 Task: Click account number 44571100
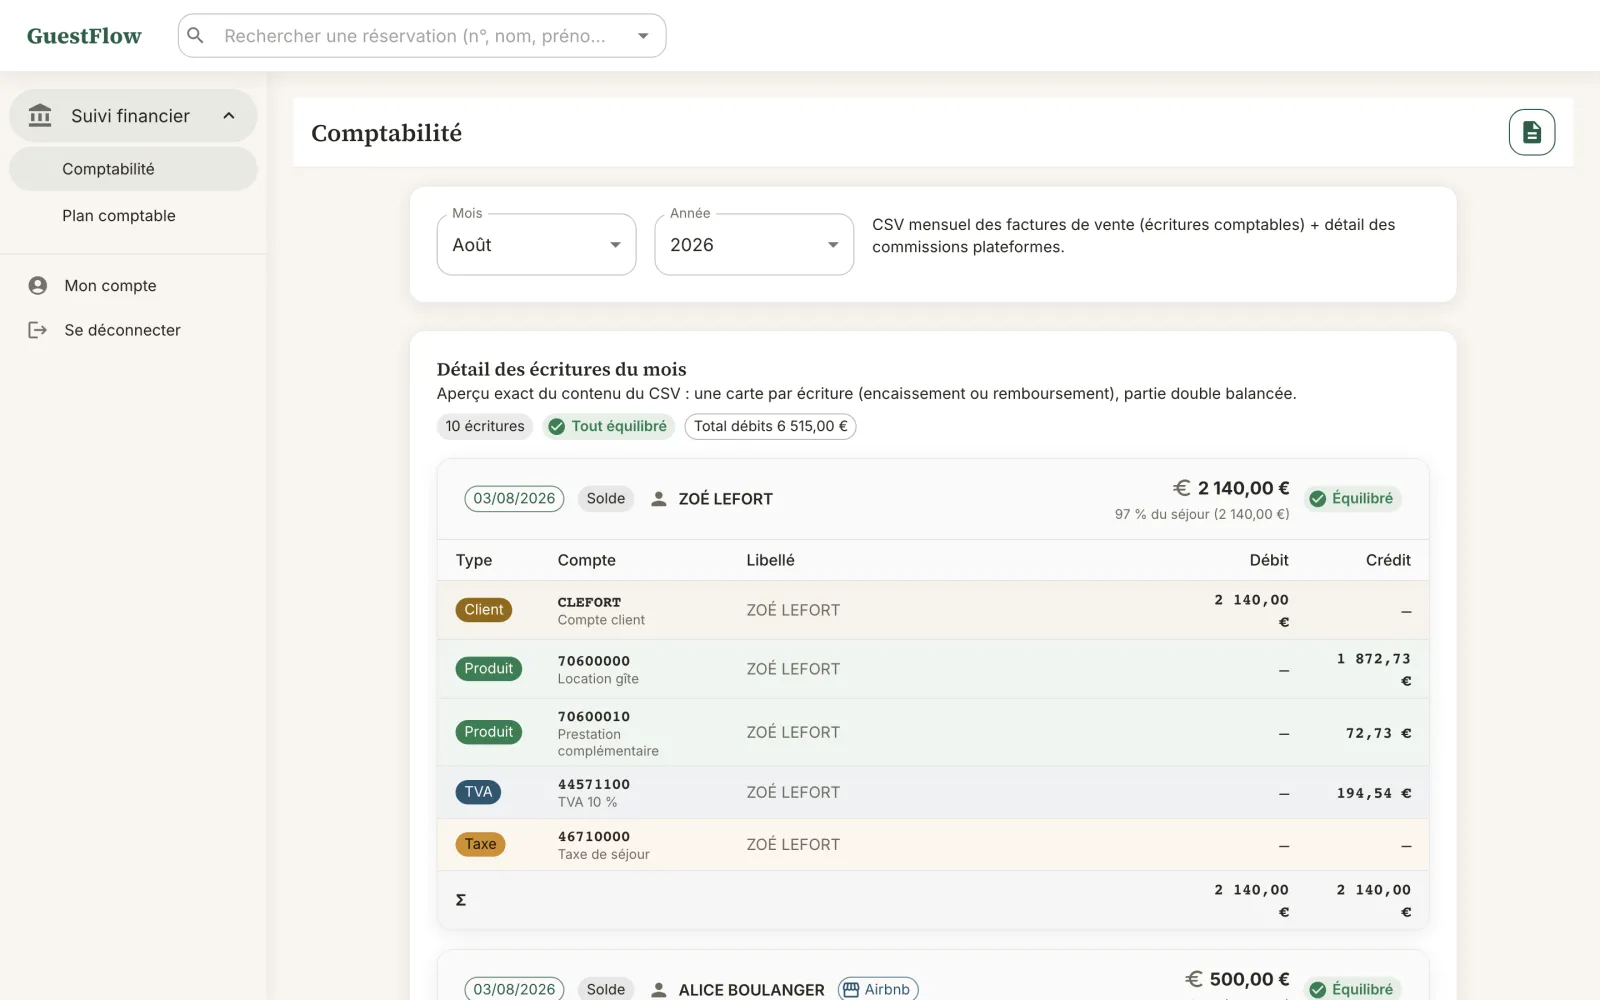tap(594, 785)
